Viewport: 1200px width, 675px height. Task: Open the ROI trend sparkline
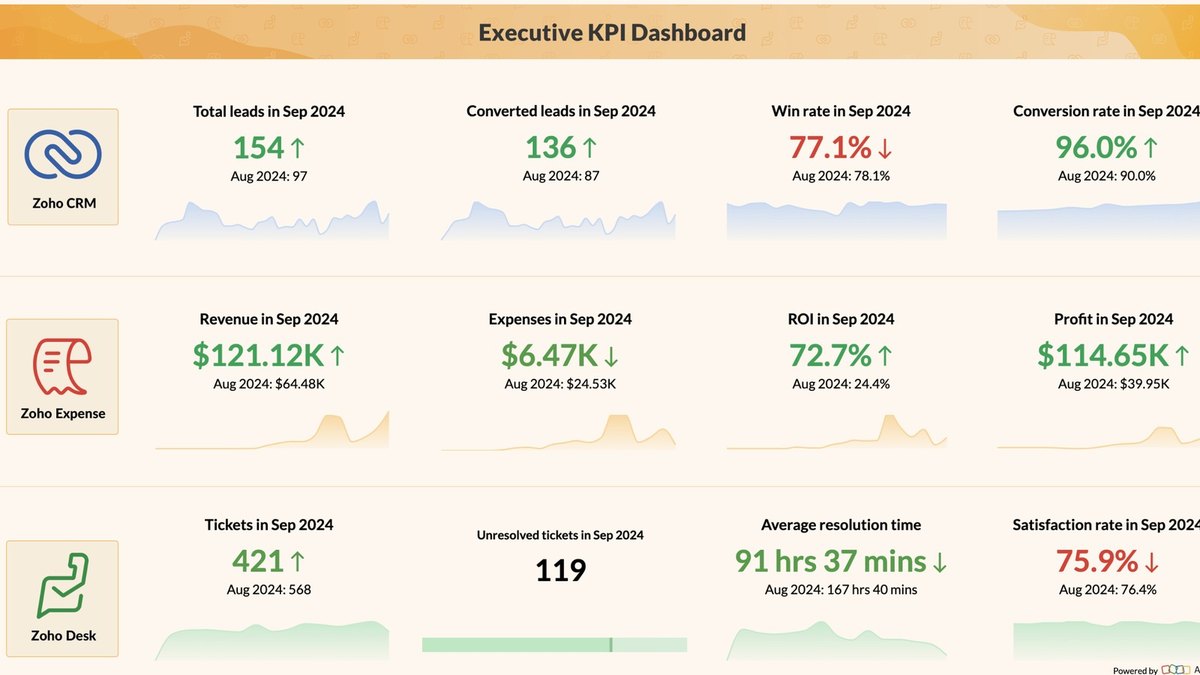[837, 431]
